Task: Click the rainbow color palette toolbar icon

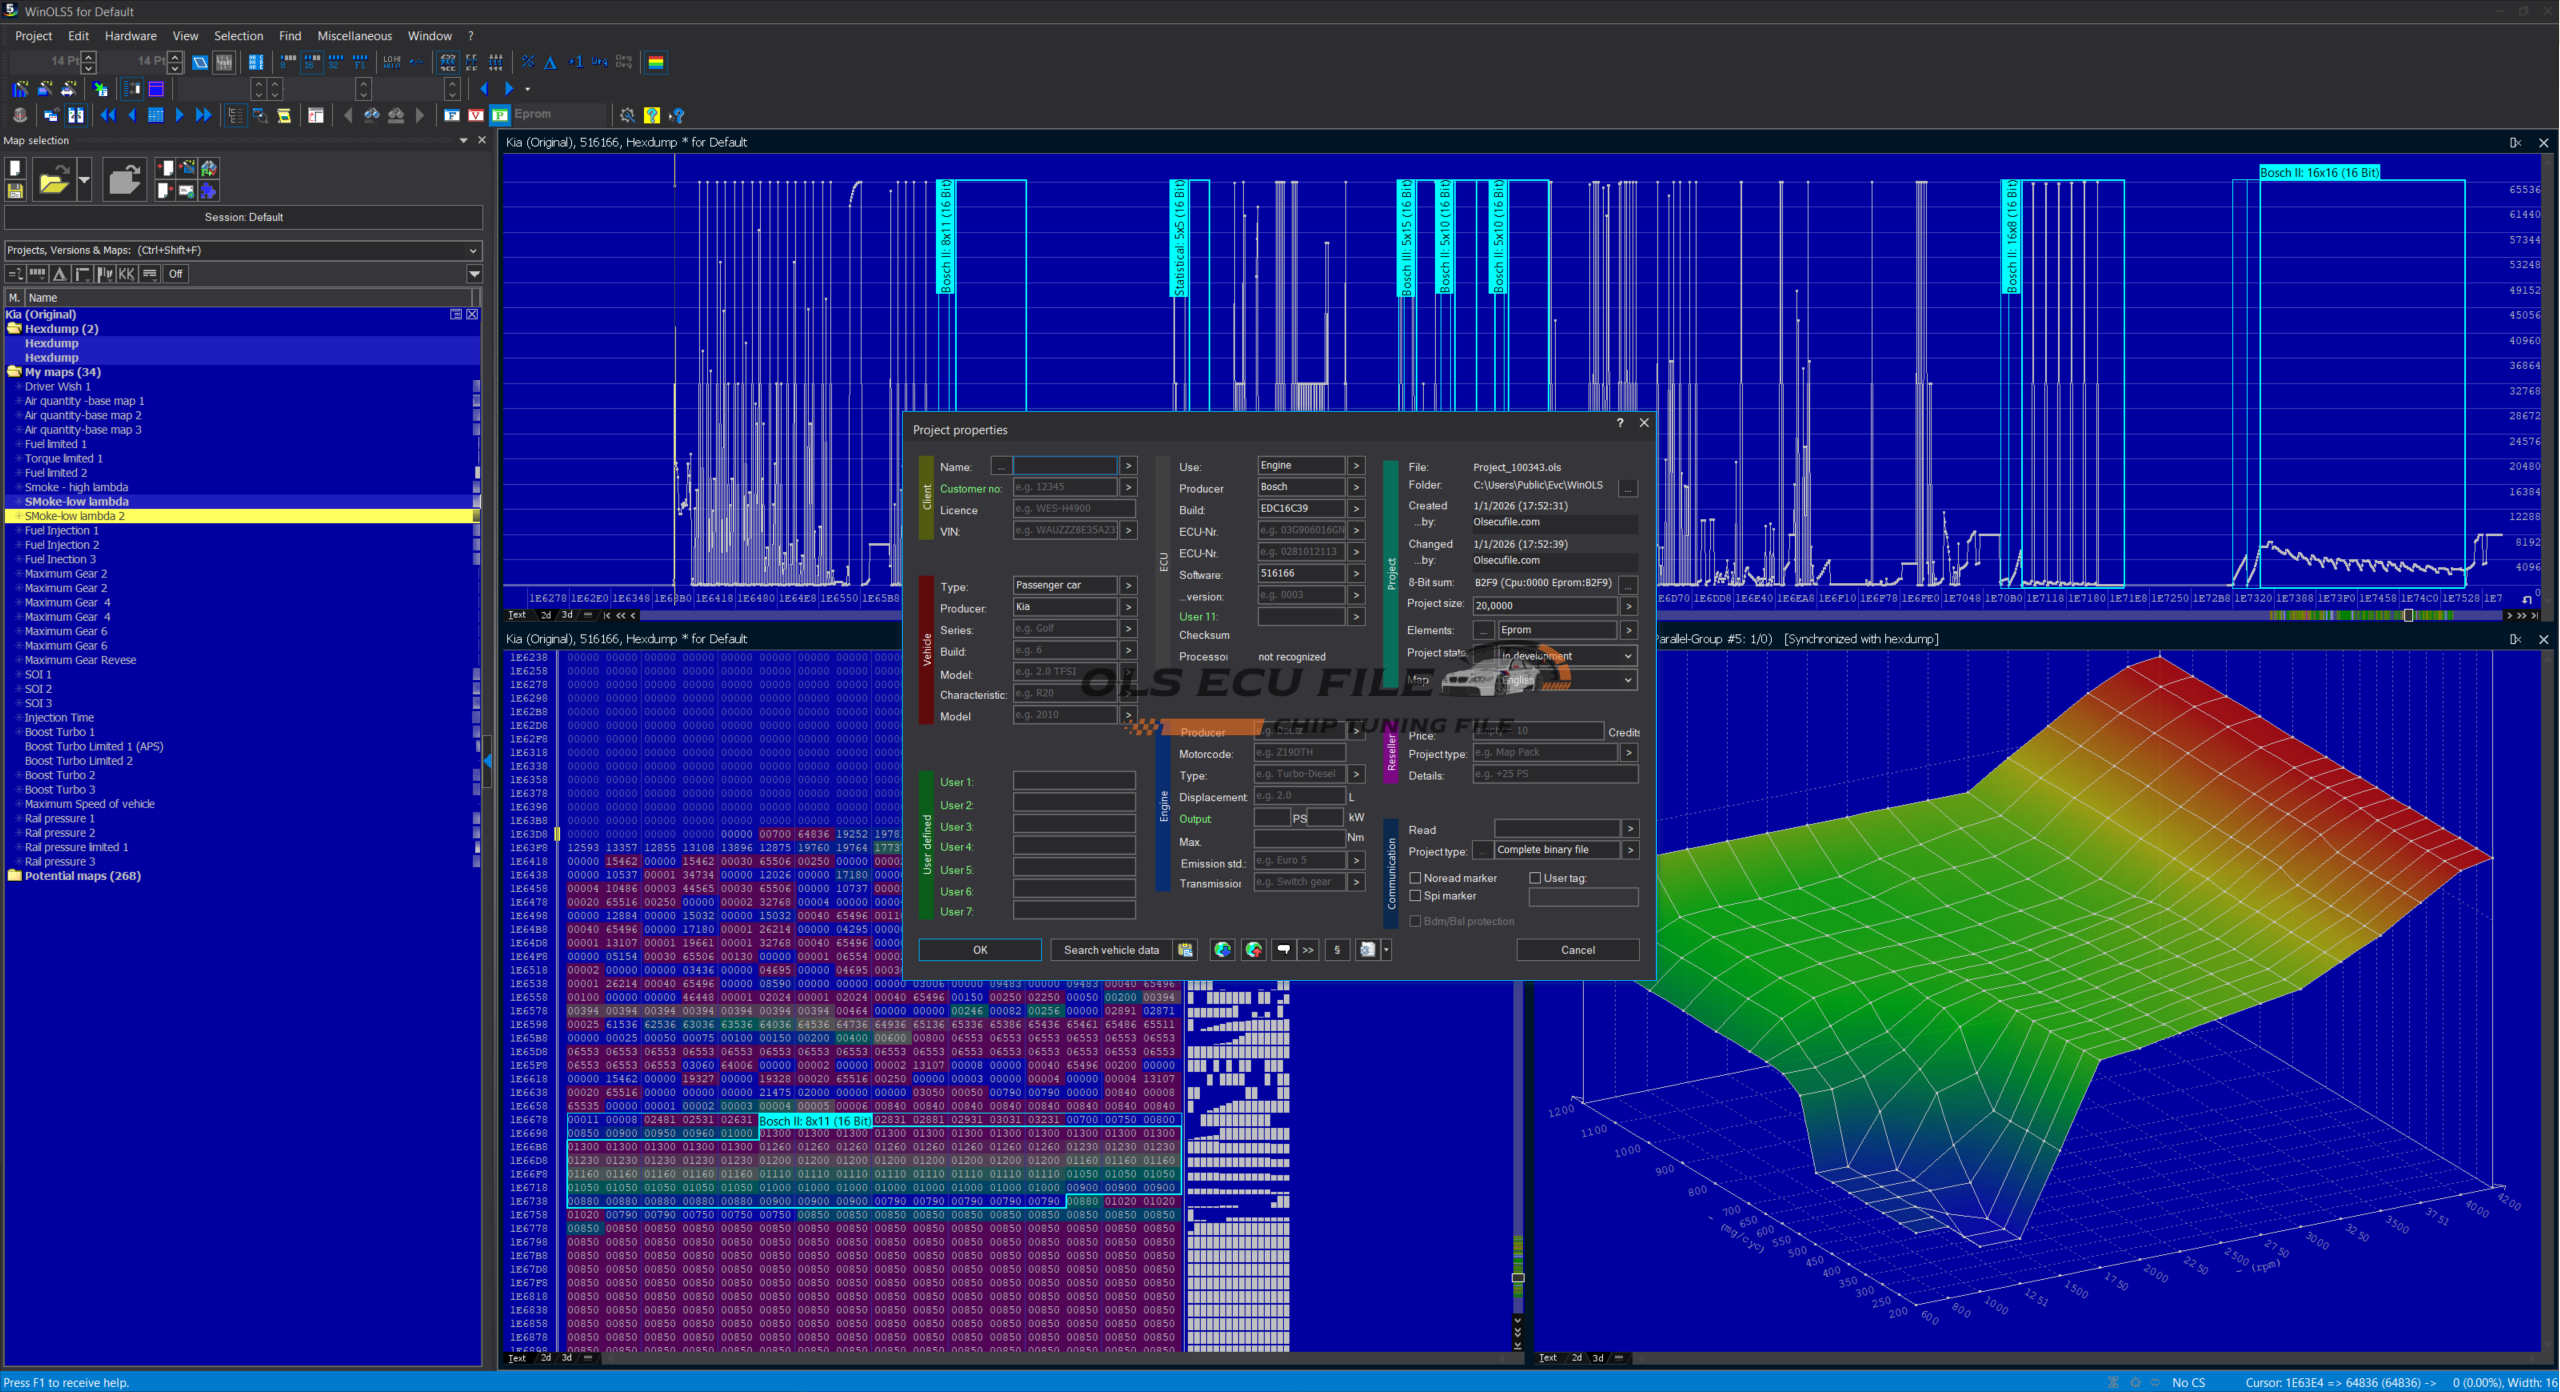Action: [x=656, y=62]
